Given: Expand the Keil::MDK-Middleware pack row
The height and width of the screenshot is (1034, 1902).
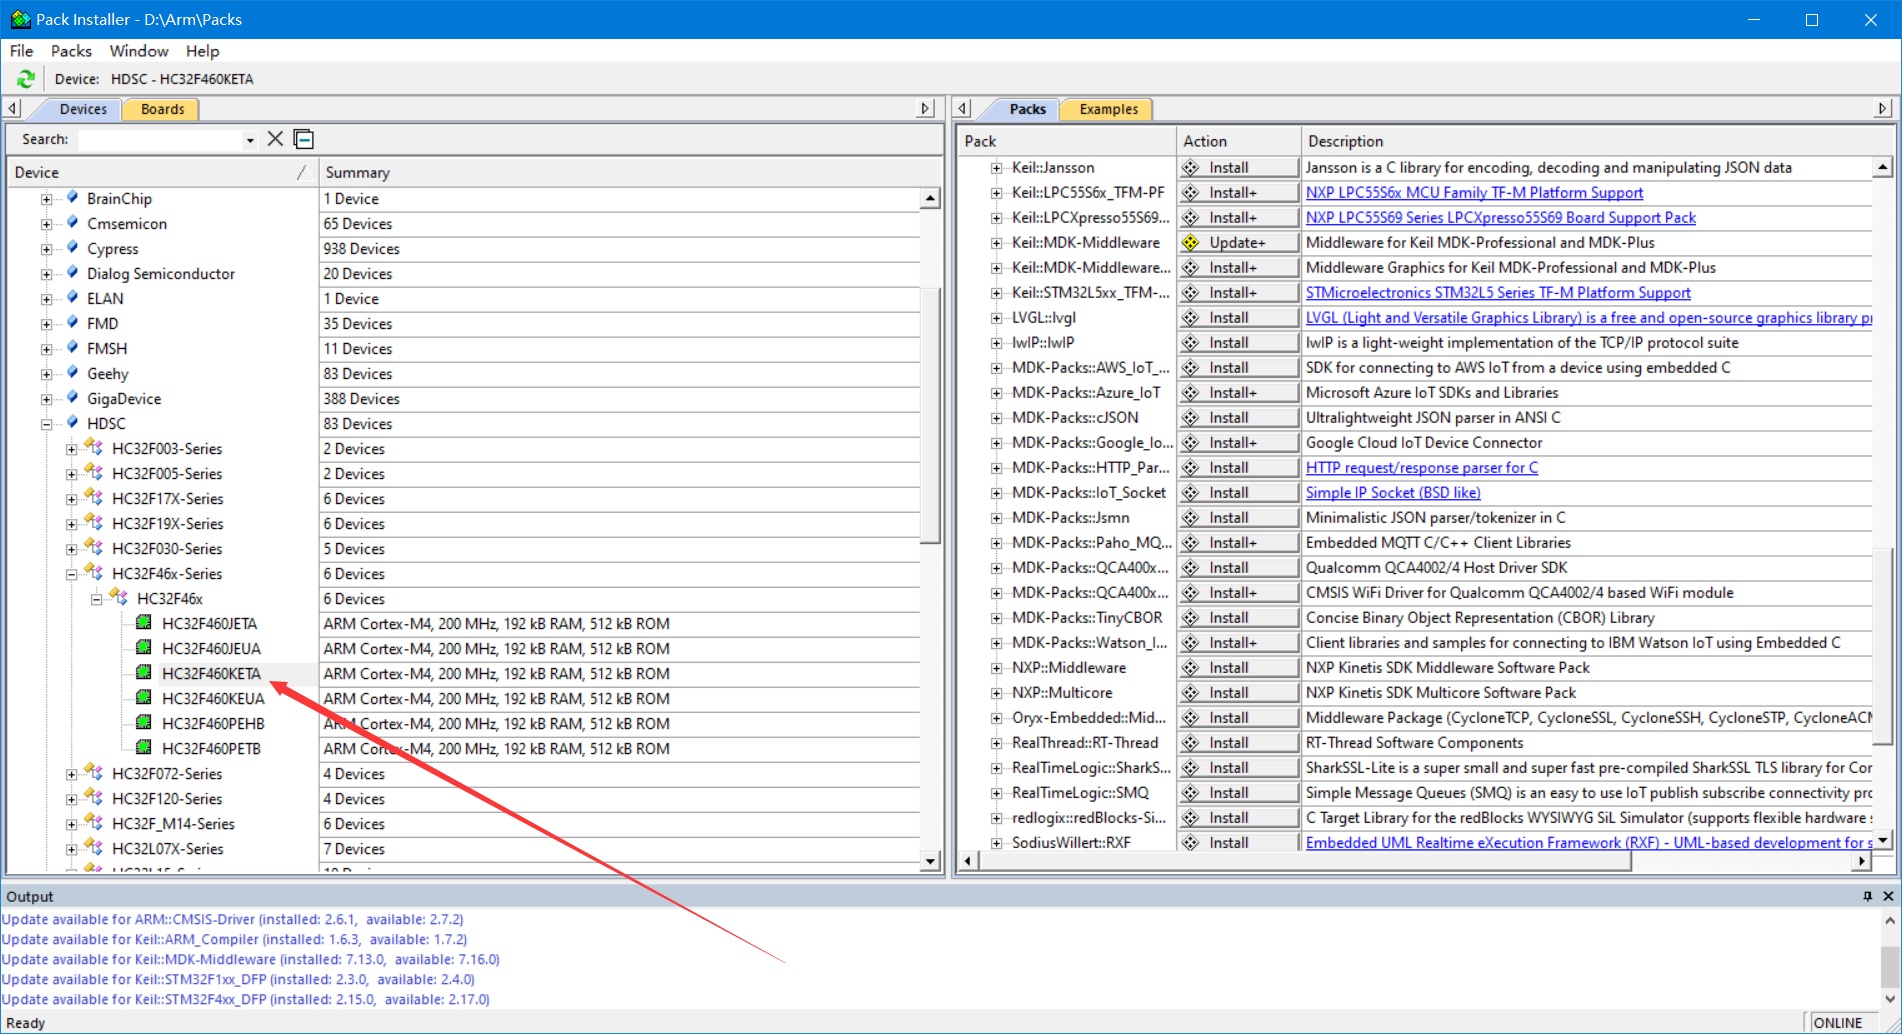Looking at the screenshot, I should coord(997,243).
